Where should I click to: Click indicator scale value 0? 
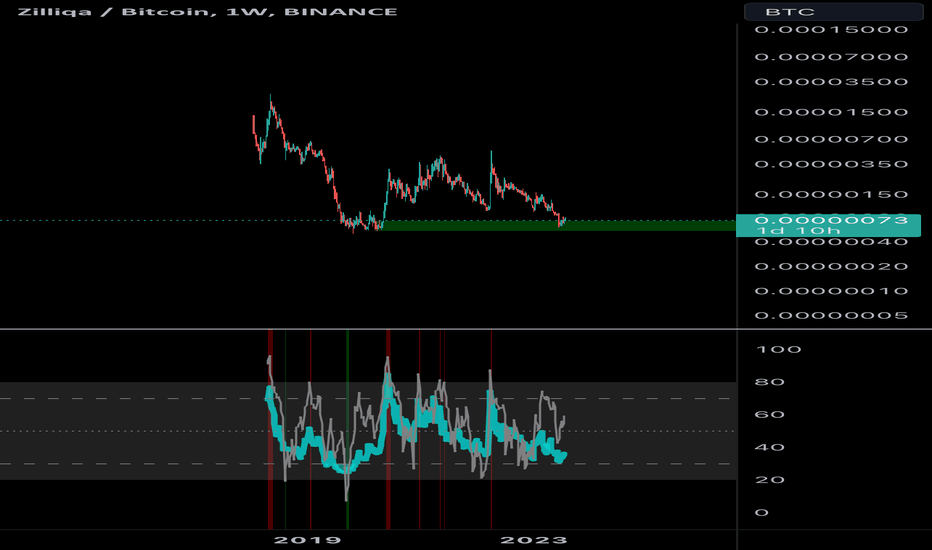point(761,513)
